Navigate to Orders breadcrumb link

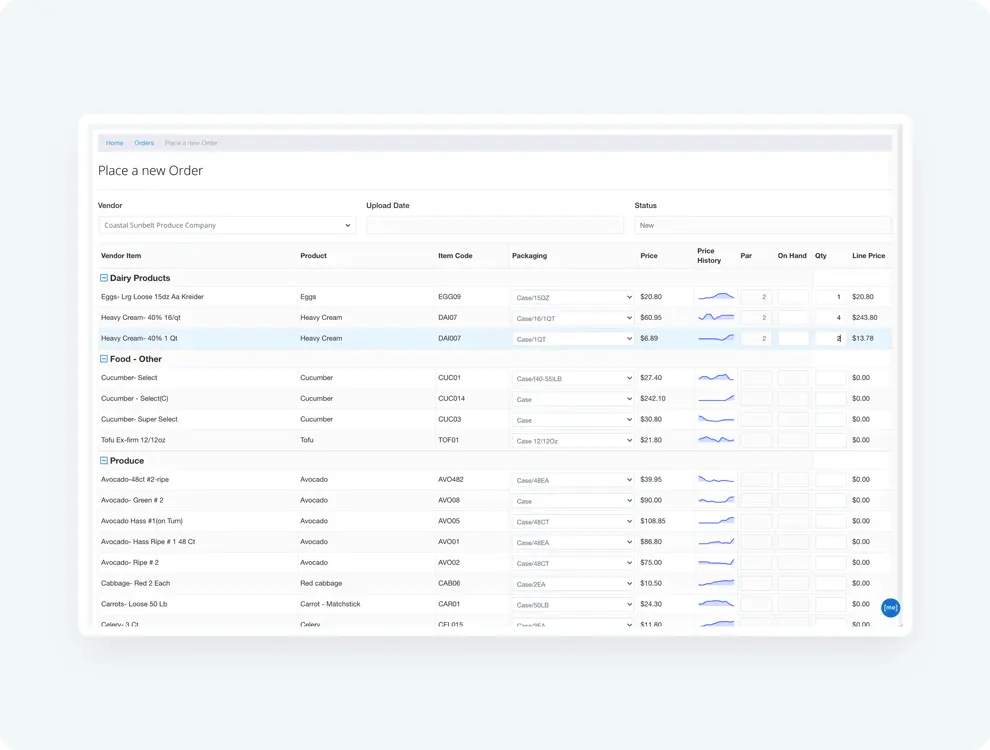click(144, 143)
